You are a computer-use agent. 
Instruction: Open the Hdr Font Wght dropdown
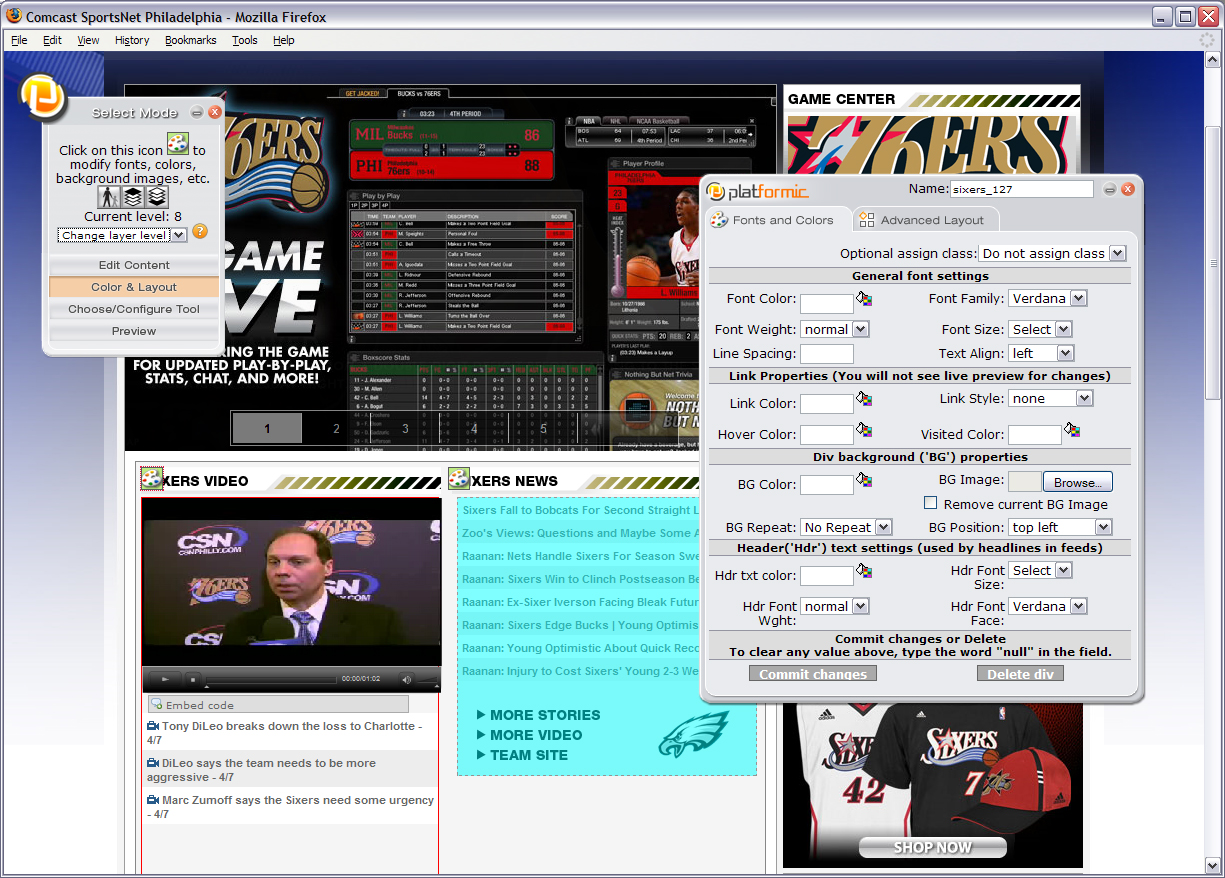point(834,606)
